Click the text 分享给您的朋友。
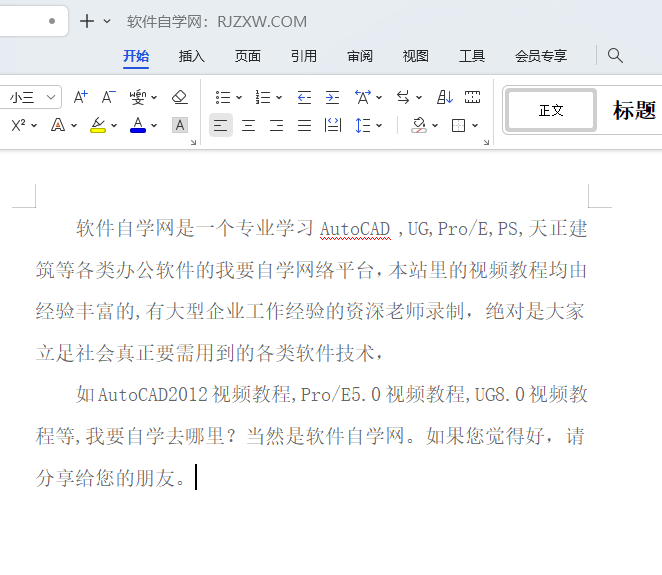Image resolution: width=662 pixels, height=575 pixels. (111, 478)
